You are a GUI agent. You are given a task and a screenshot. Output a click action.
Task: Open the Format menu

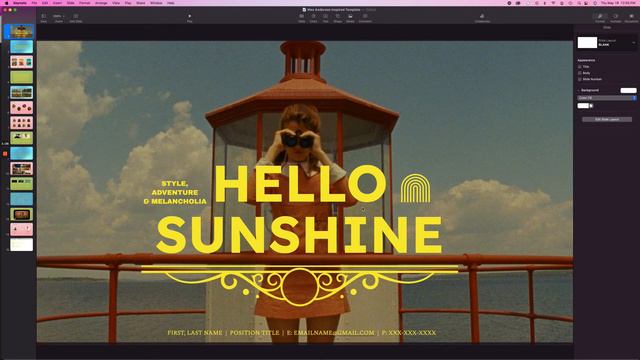pos(84,3)
